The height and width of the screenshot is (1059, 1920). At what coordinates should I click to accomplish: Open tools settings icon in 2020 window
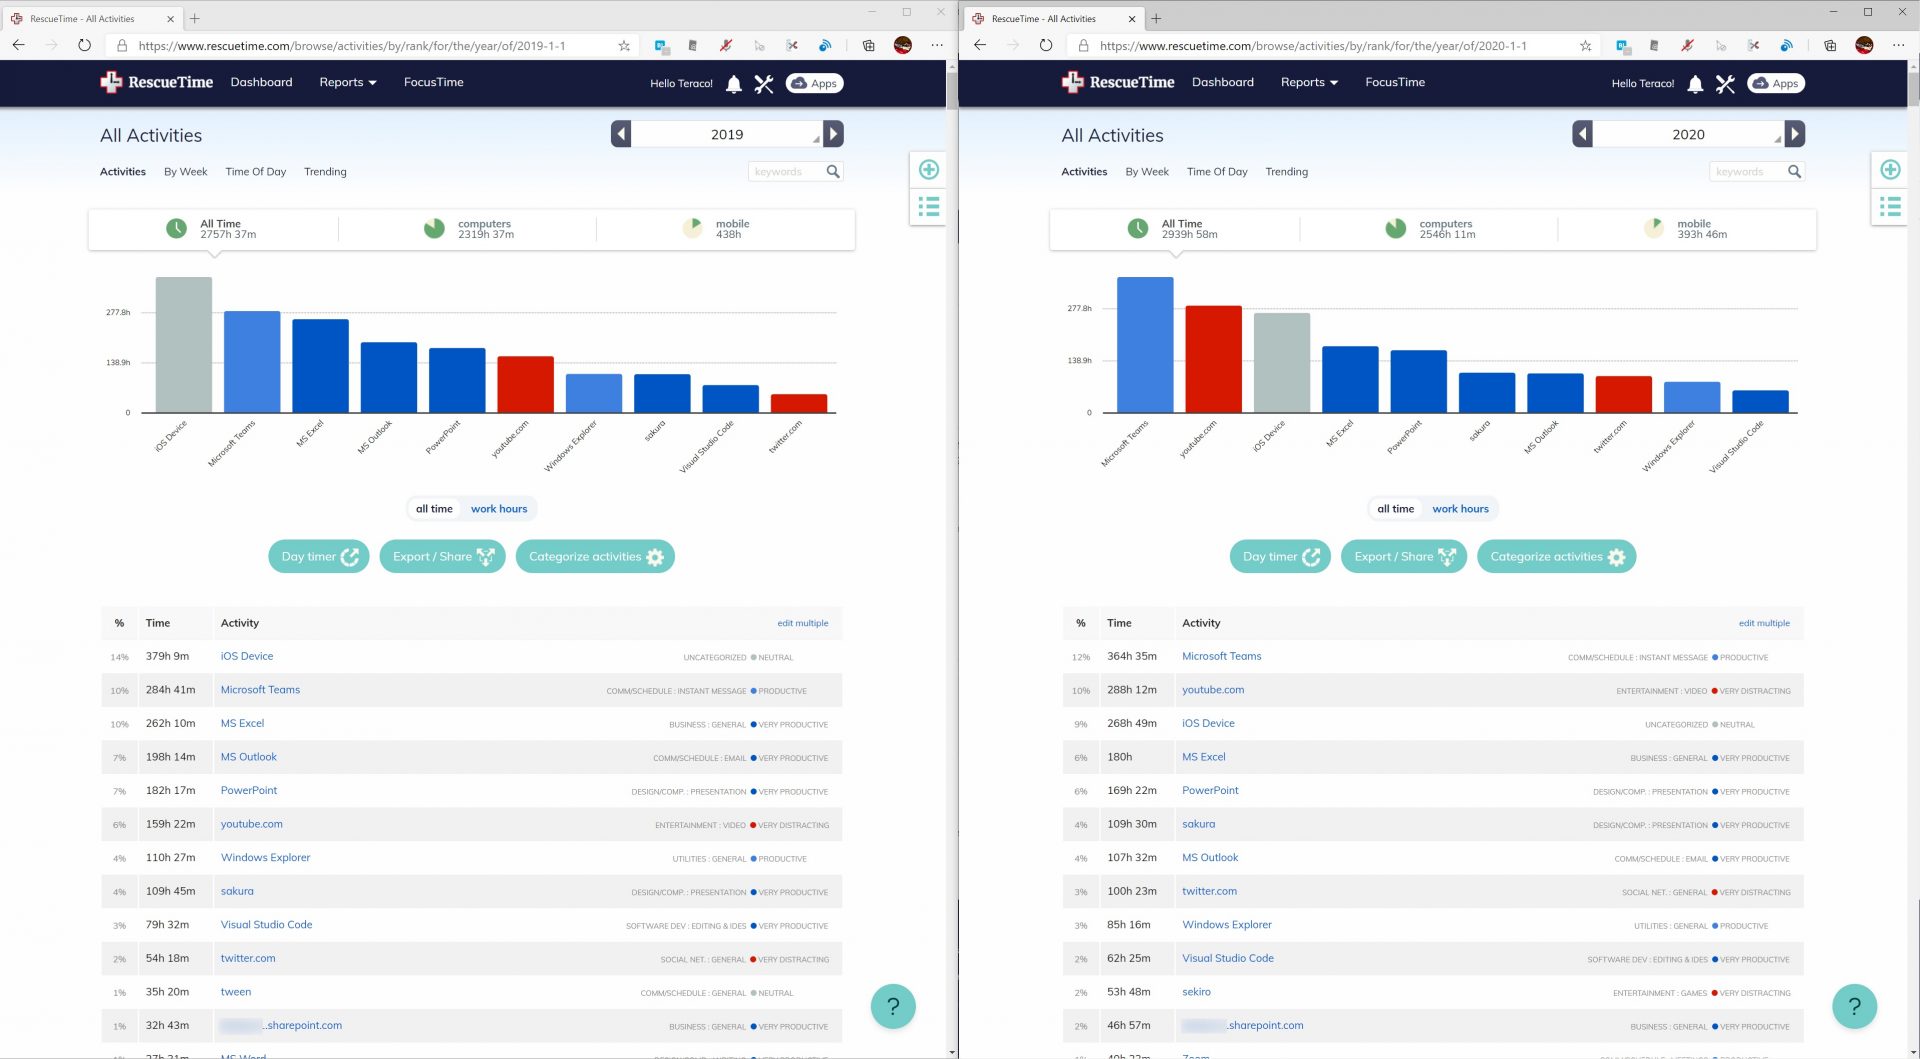coord(1725,84)
